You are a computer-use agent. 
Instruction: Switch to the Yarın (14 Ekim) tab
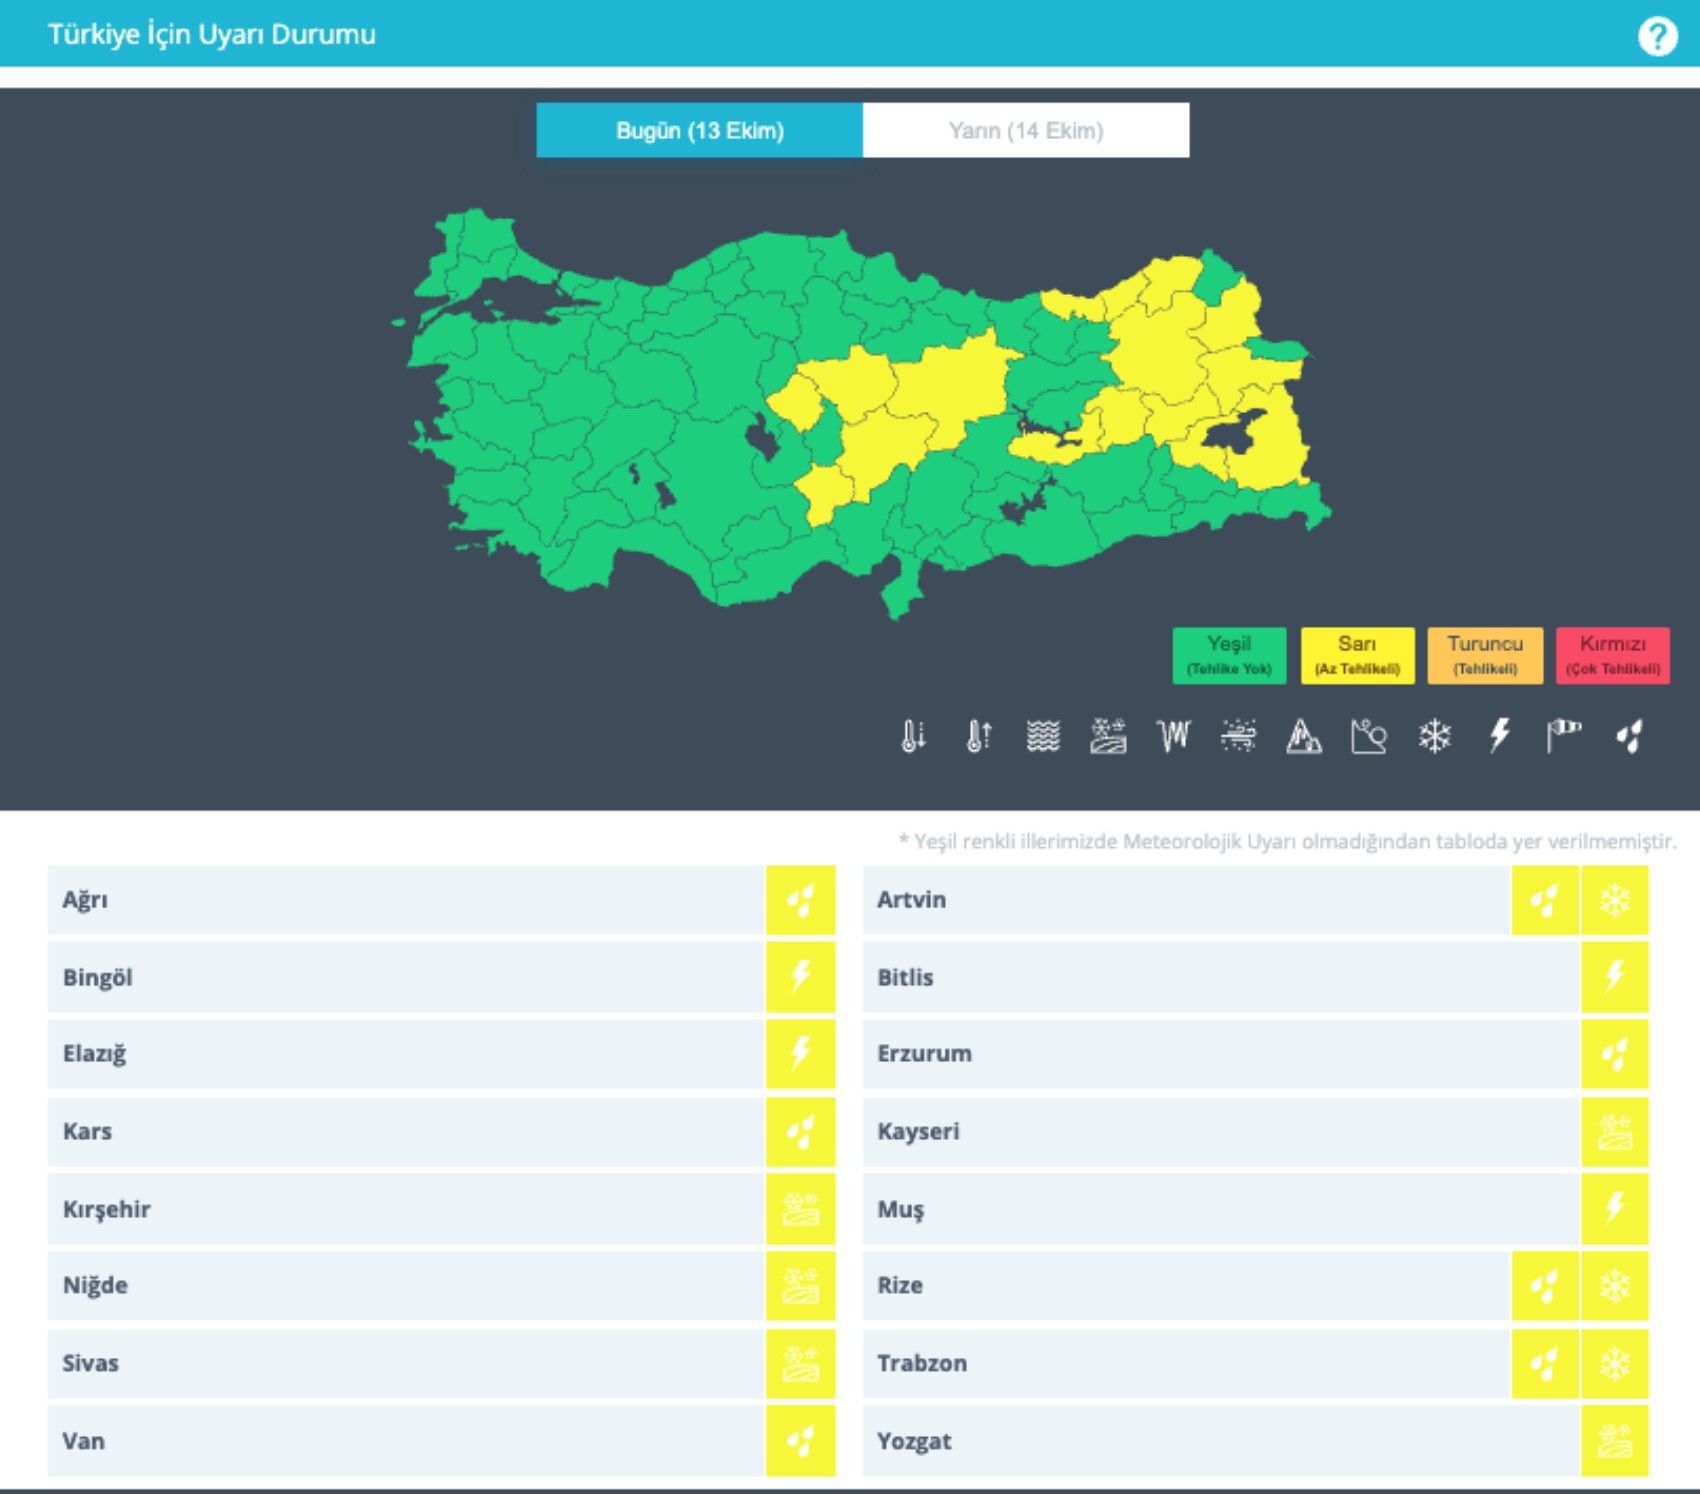pos(1025,130)
